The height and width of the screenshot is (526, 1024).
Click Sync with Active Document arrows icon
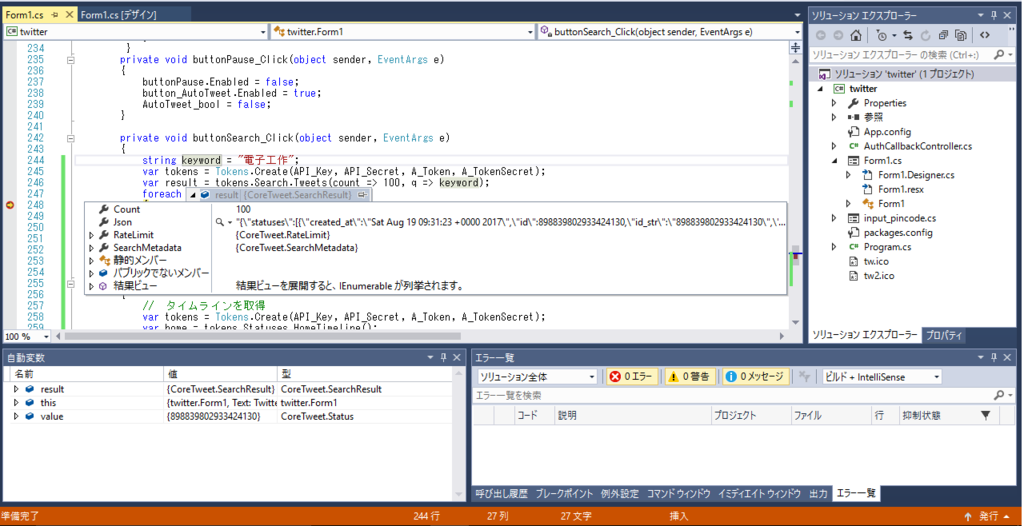tap(908, 35)
